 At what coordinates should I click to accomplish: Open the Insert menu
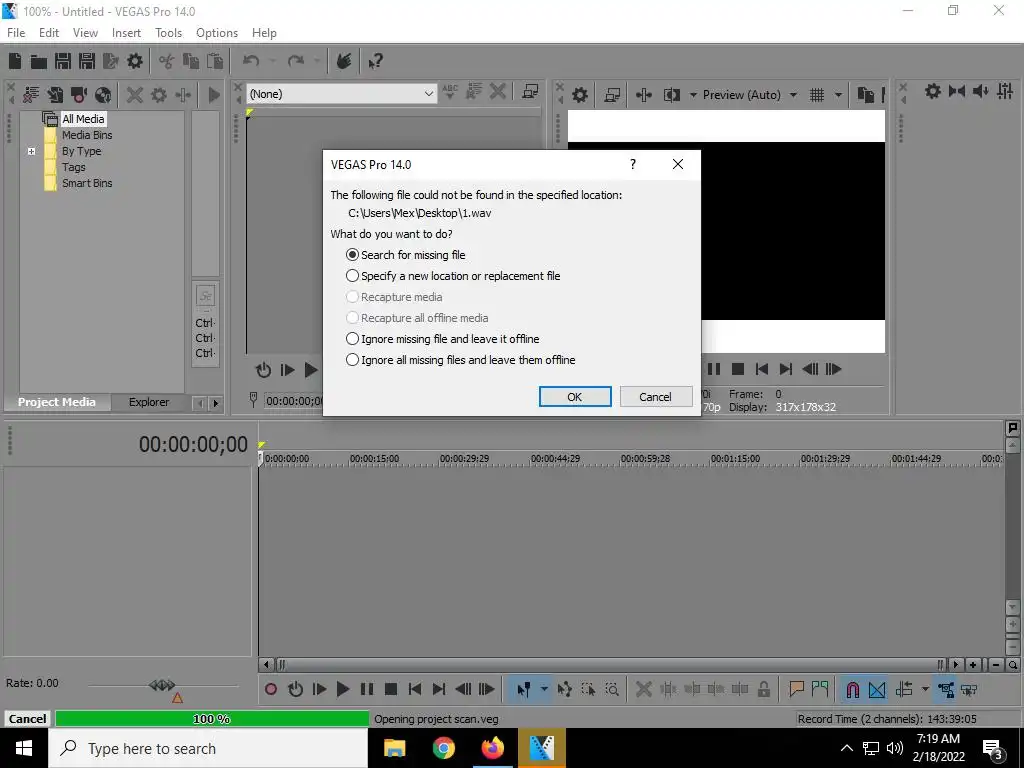point(126,33)
